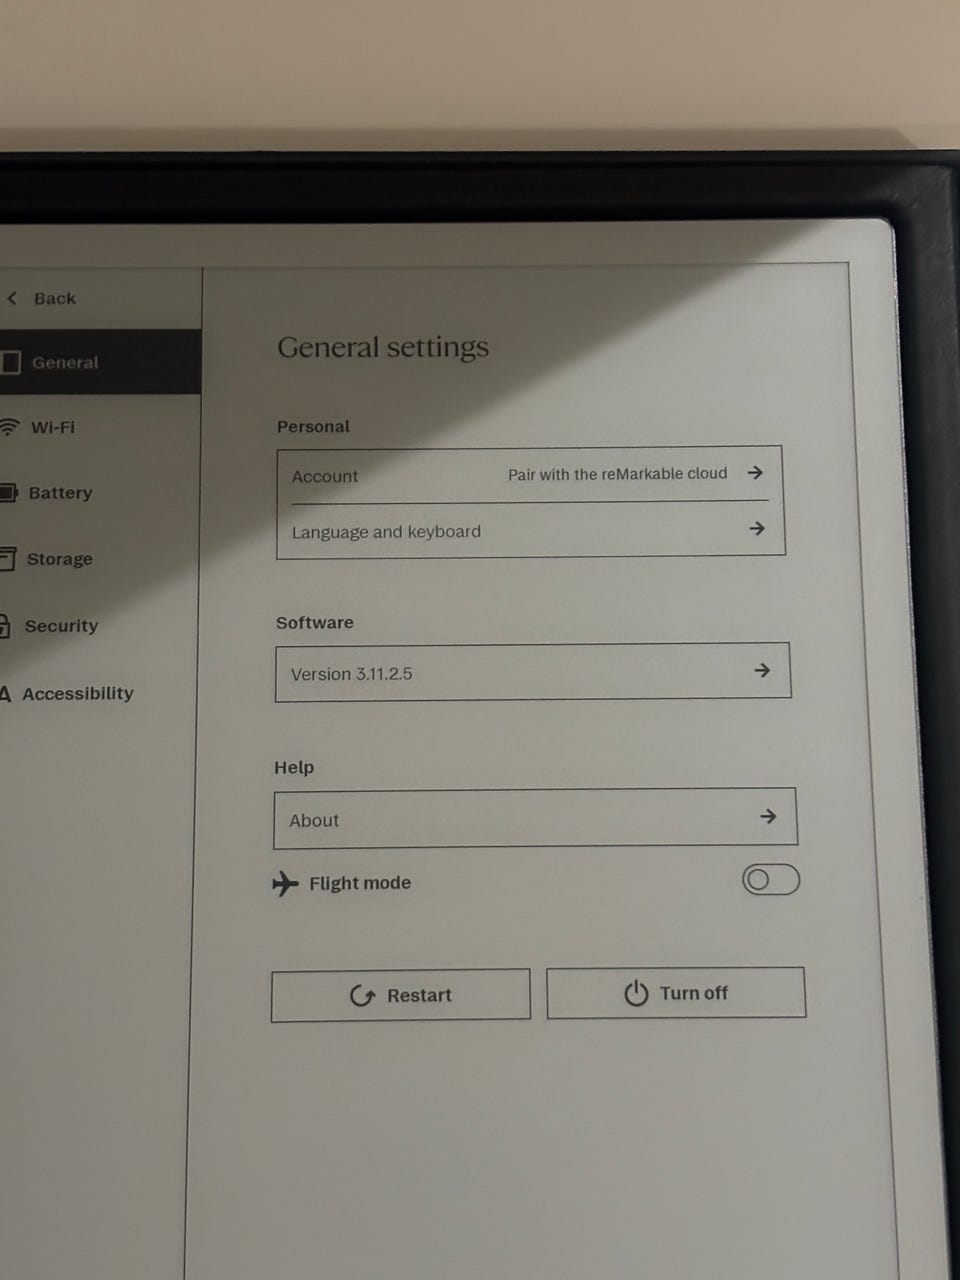Click the Wi-Fi signal icon
Viewport: 960px width, 1280px height.
9,427
